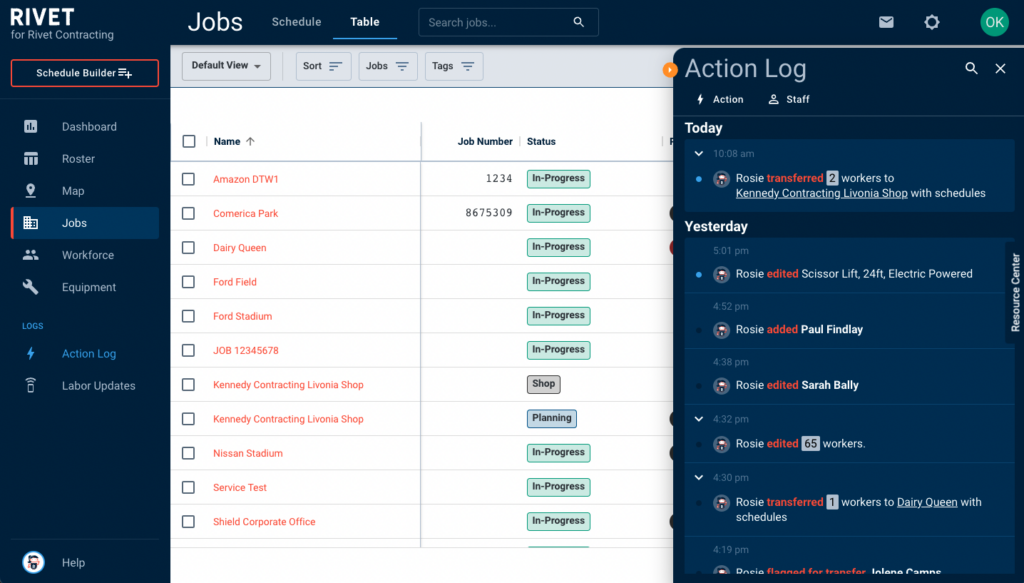Open Schedule Builder

click(x=85, y=73)
